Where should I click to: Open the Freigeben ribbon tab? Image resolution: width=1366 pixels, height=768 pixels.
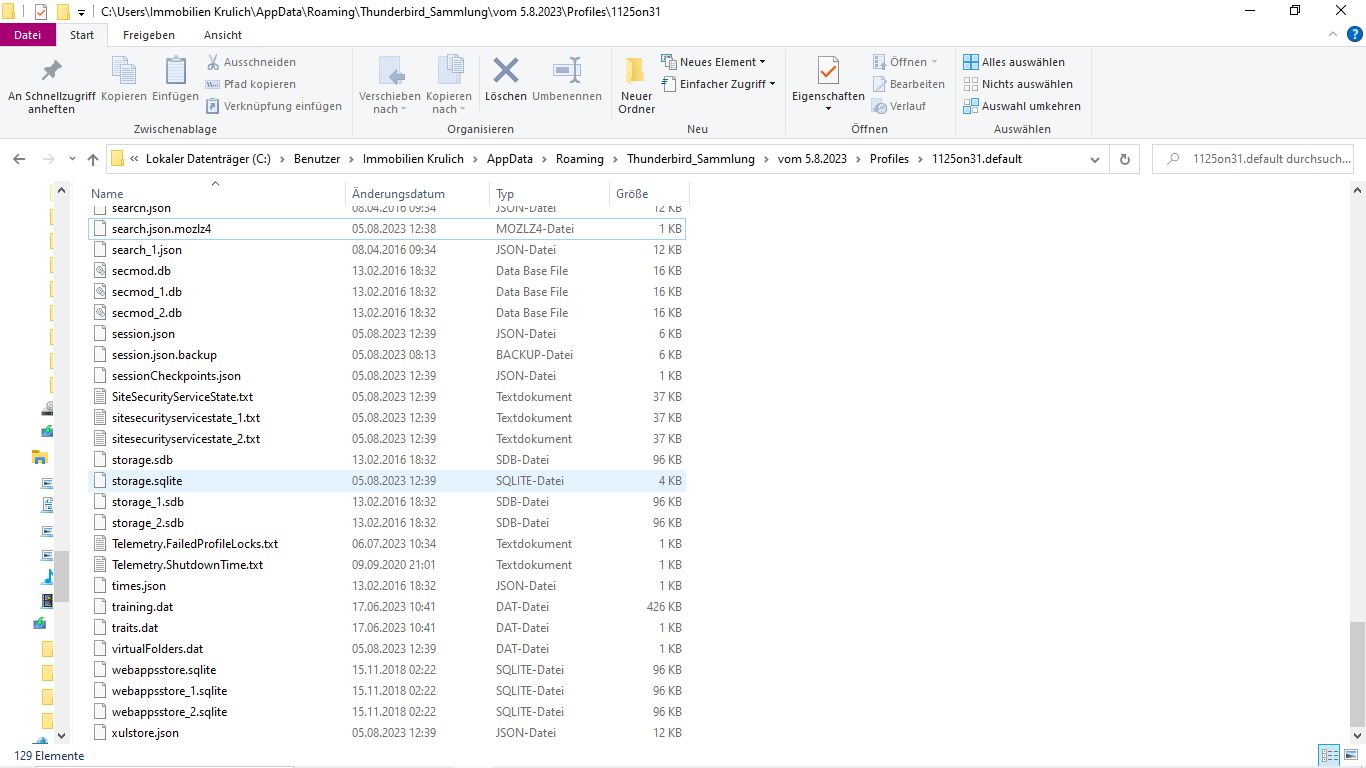click(x=148, y=35)
